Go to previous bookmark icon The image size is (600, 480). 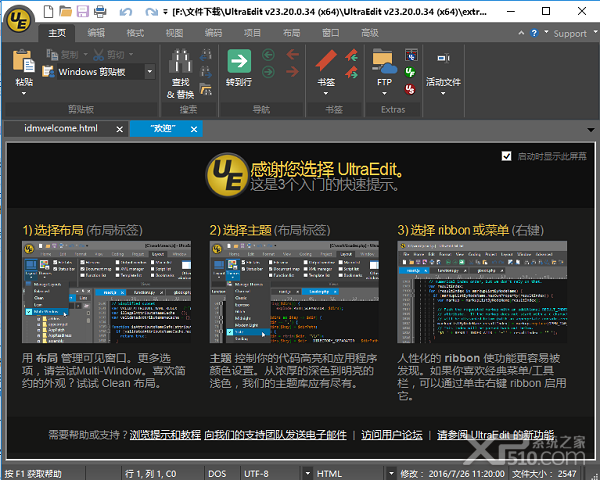[351, 55]
